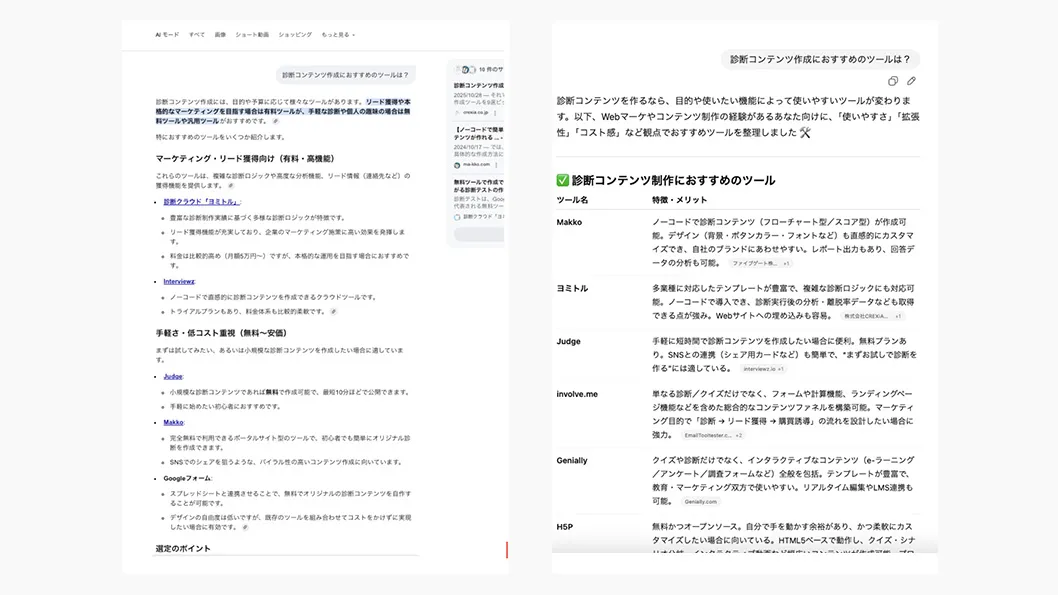
Task: Click the link icon after the Googleフォーム bullets
Action: pyautogui.click(x=246, y=527)
